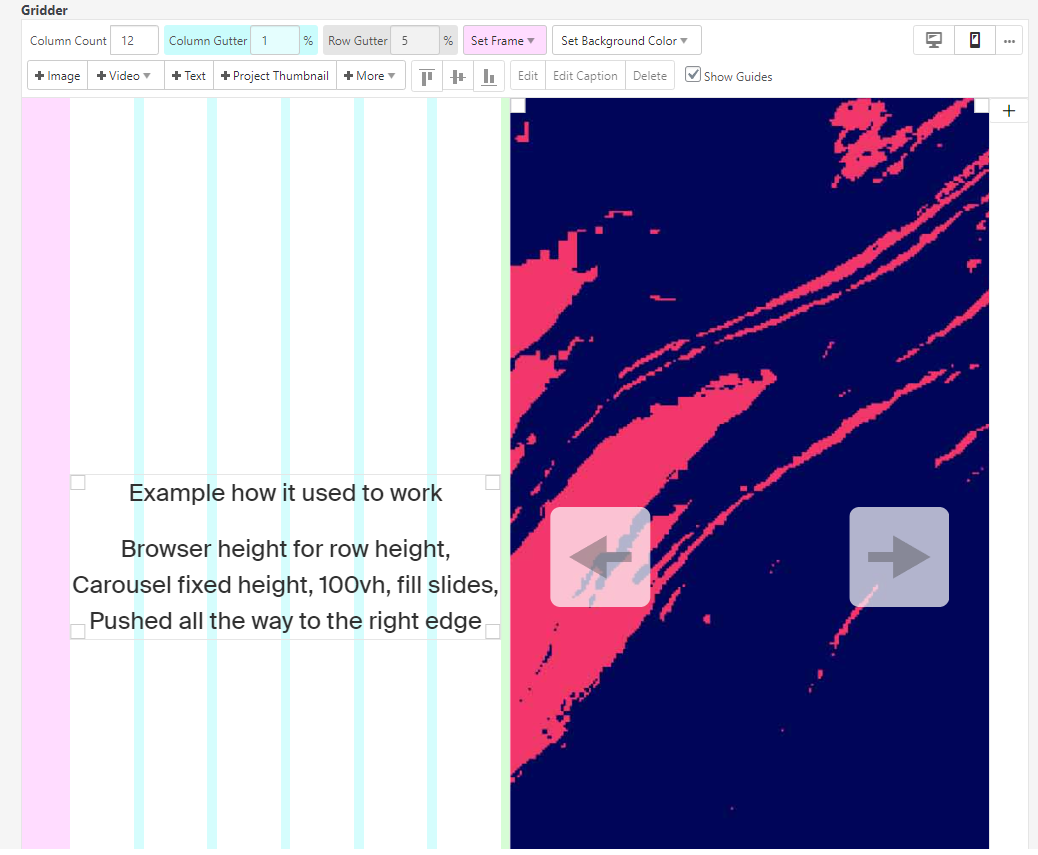1038x855 pixels.
Task: Open Set Background Color dropdown
Action: point(626,41)
